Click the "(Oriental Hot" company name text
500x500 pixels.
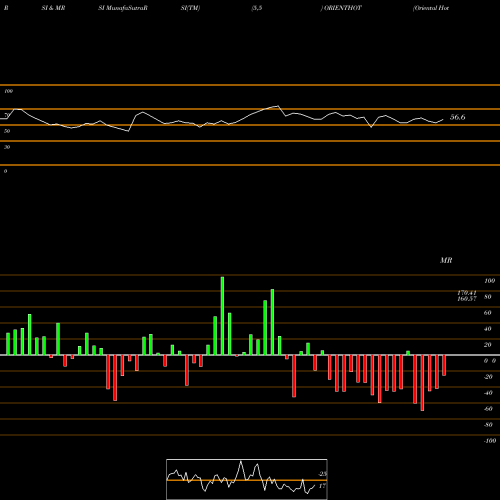(431, 8)
